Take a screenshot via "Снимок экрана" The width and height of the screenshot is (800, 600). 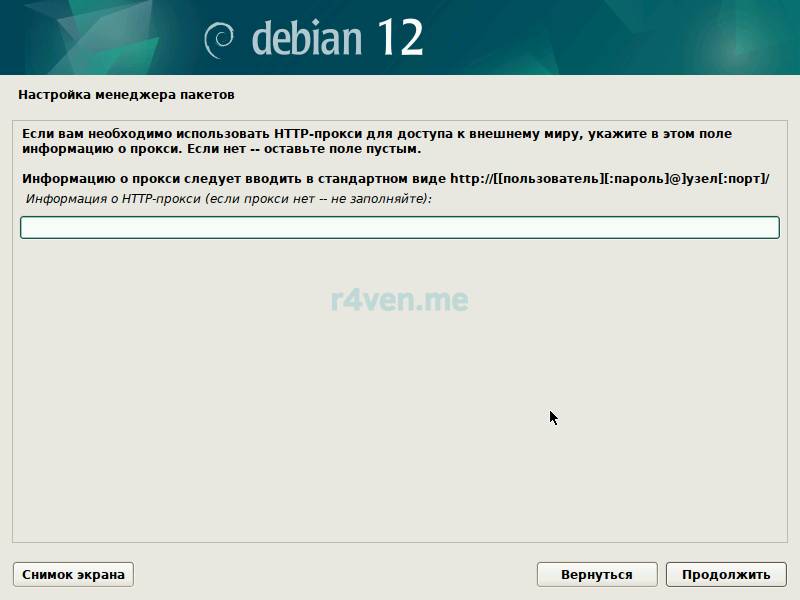73,574
